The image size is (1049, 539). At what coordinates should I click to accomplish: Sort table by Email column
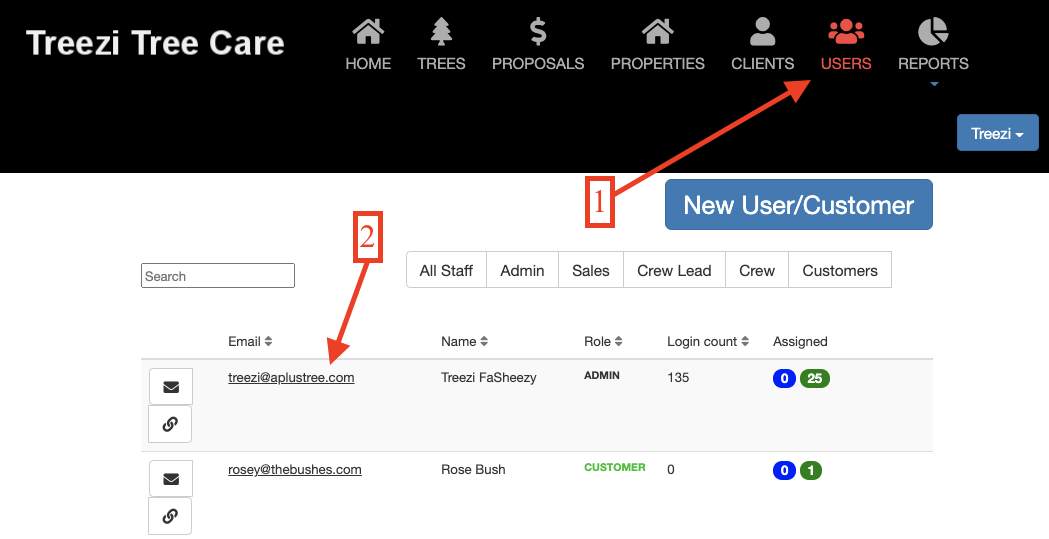[x=250, y=342]
